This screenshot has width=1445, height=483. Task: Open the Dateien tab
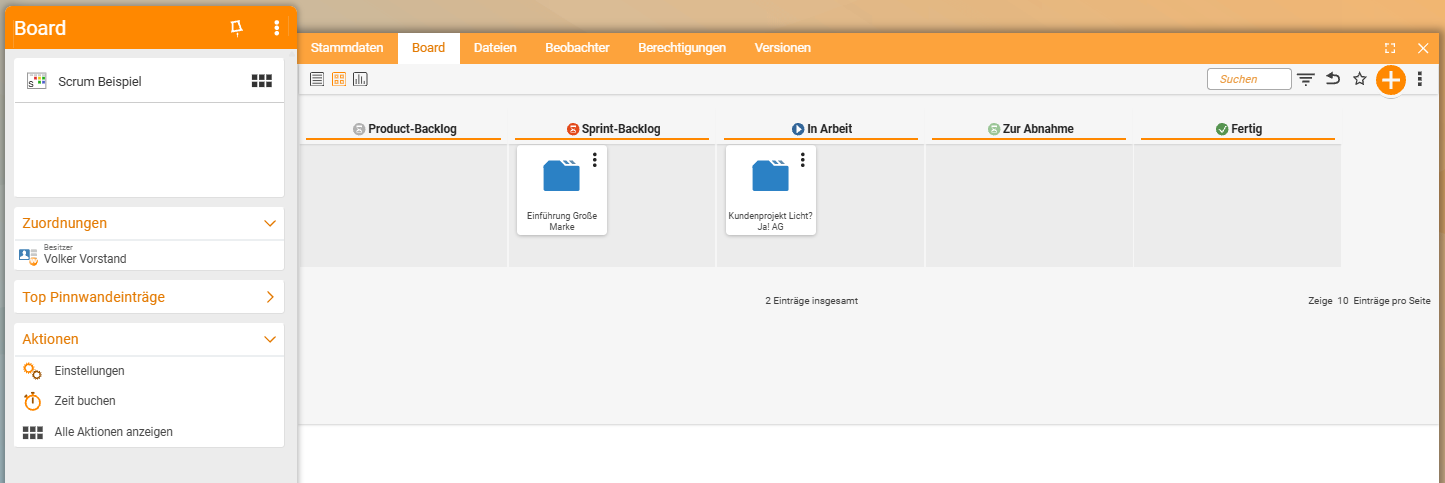[495, 48]
